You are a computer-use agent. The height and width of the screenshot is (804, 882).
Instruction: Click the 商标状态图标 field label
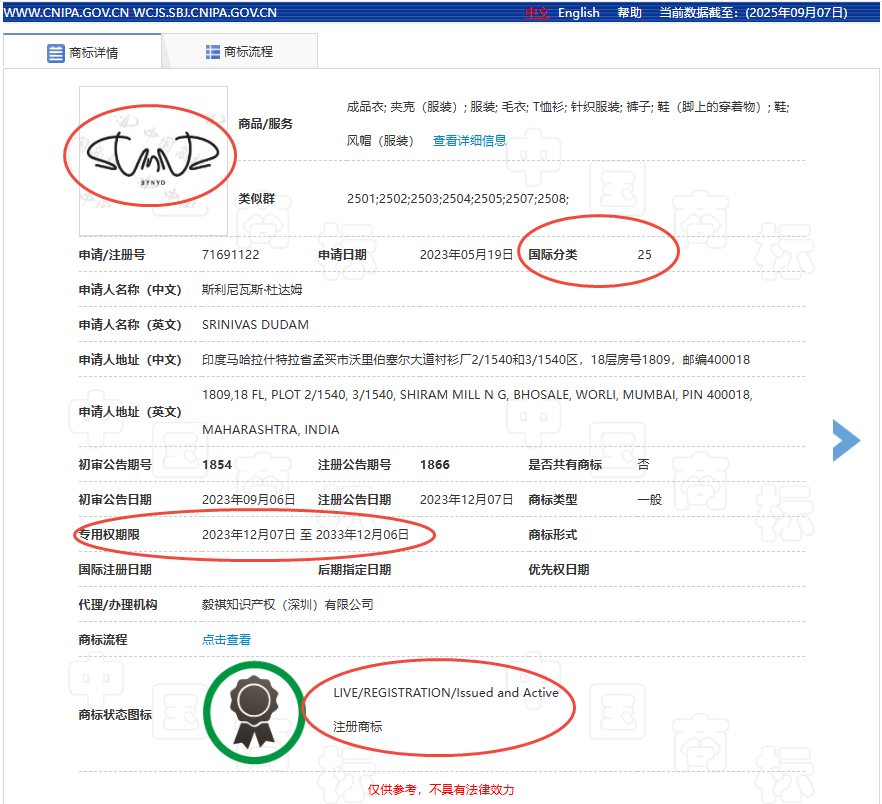click(x=115, y=715)
